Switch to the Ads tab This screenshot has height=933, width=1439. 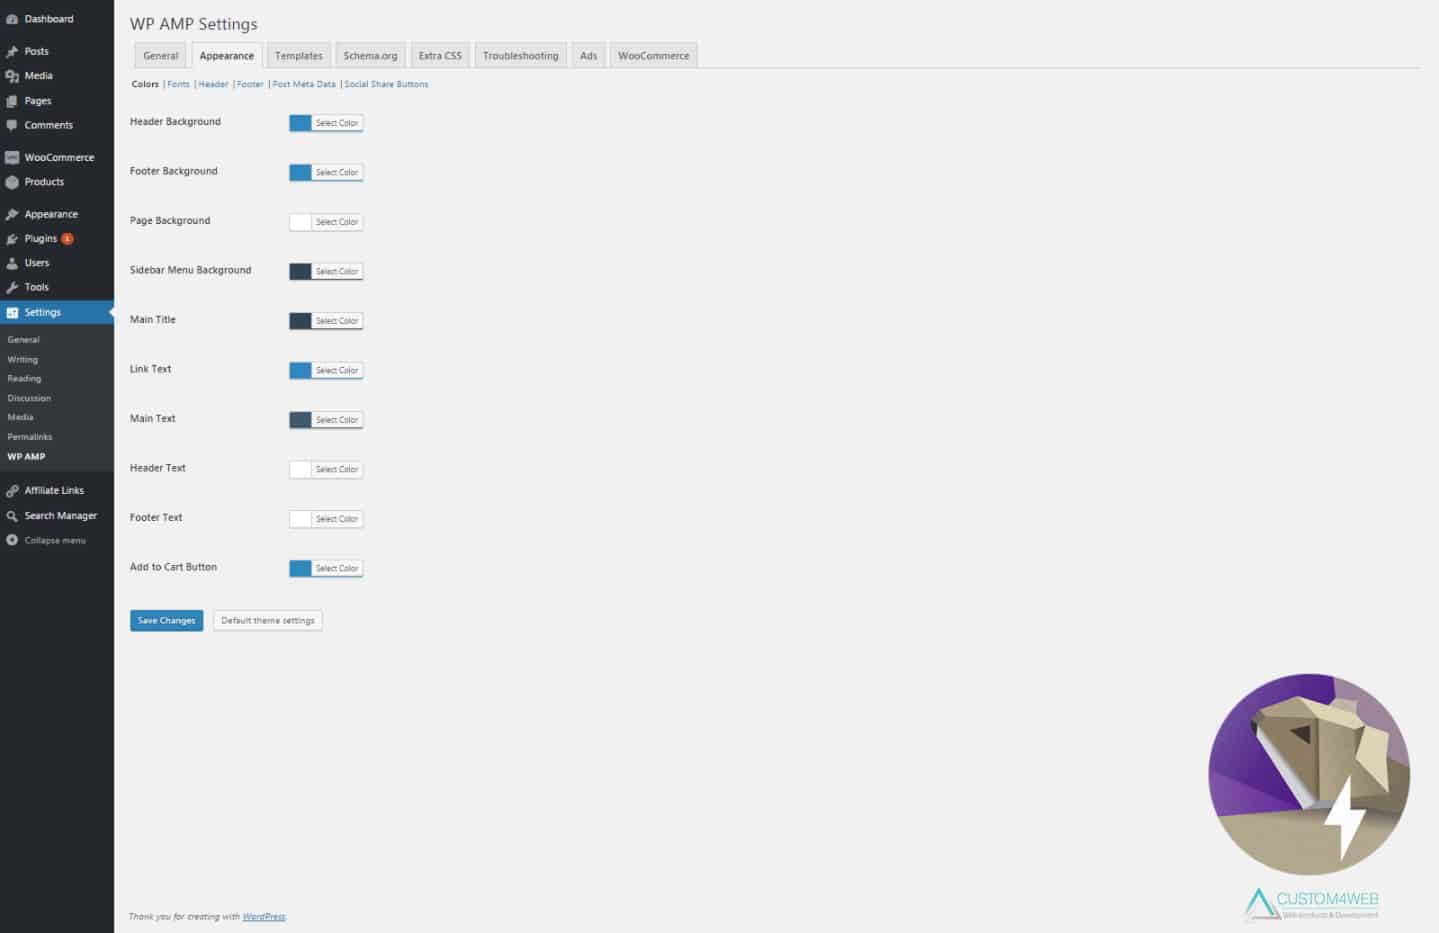(588, 56)
